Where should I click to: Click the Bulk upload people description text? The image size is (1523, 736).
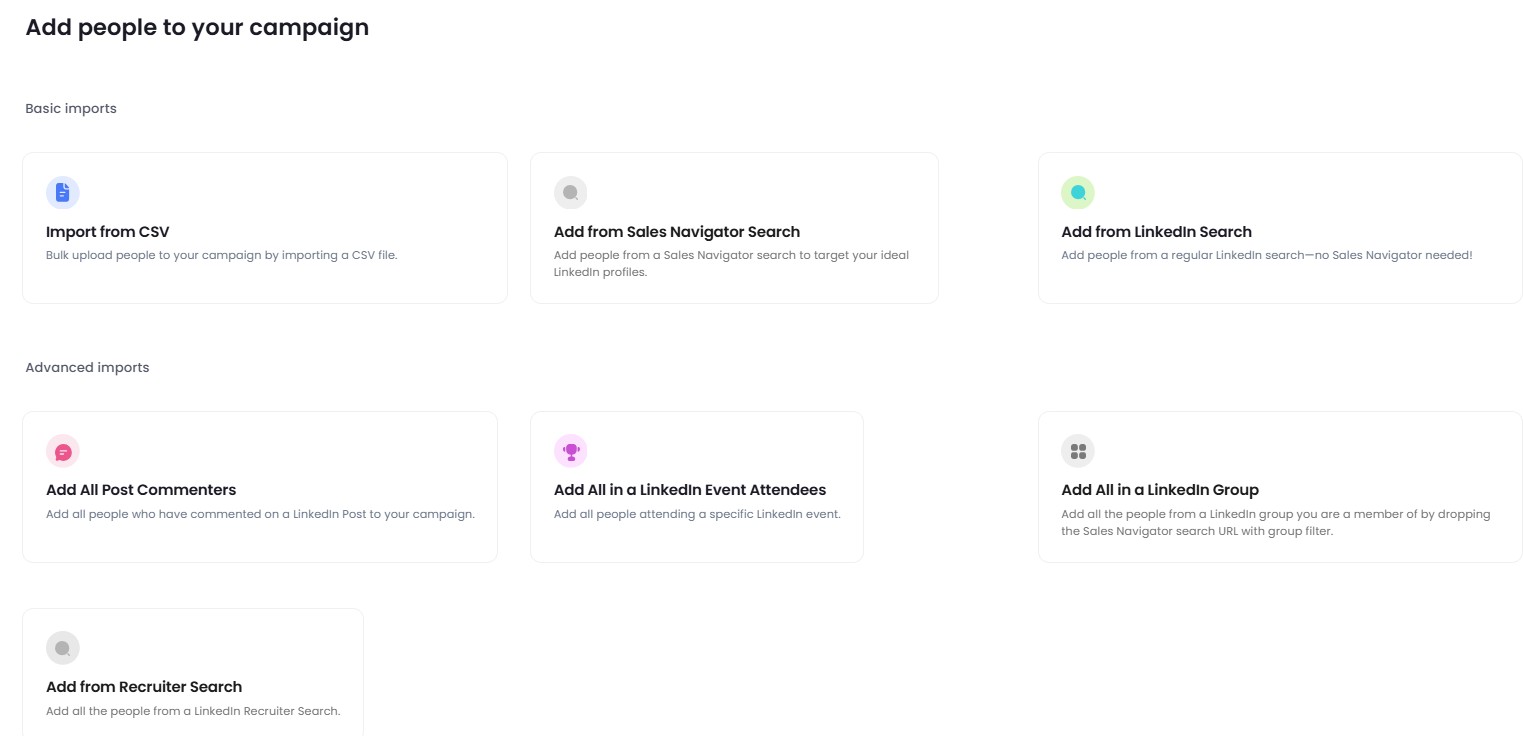click(222, 255)
